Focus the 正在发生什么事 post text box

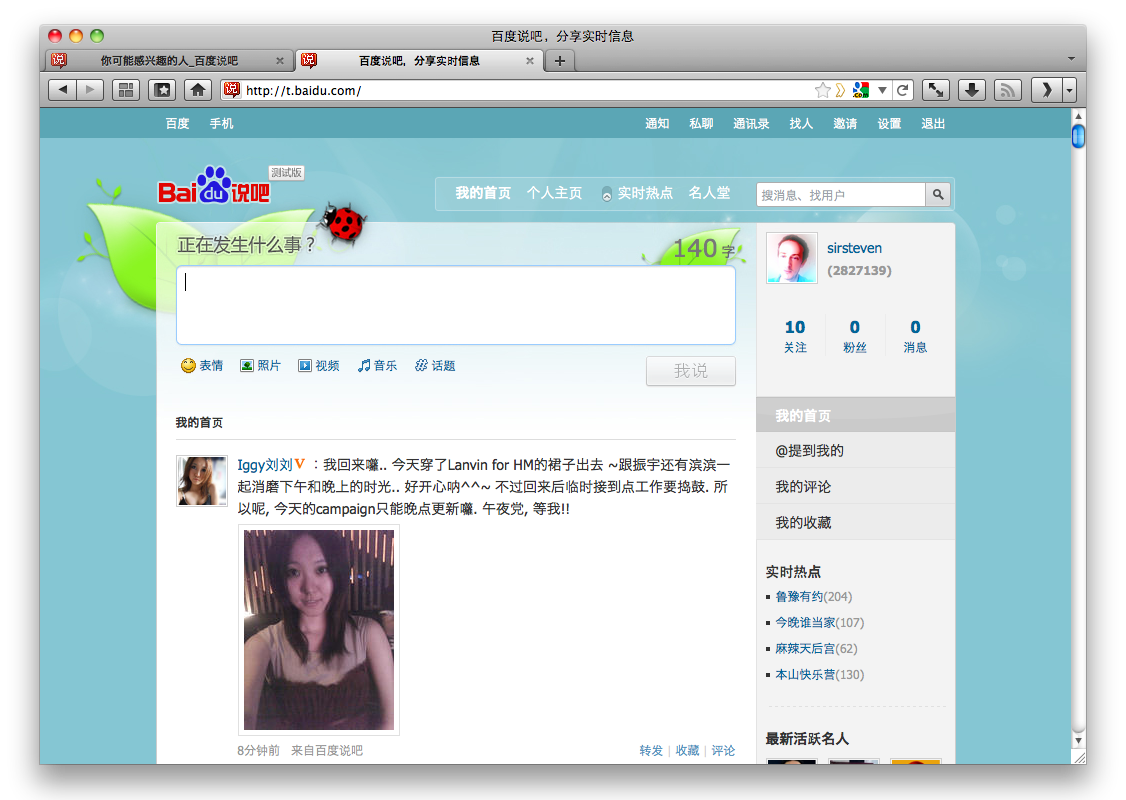click(456, 305)
